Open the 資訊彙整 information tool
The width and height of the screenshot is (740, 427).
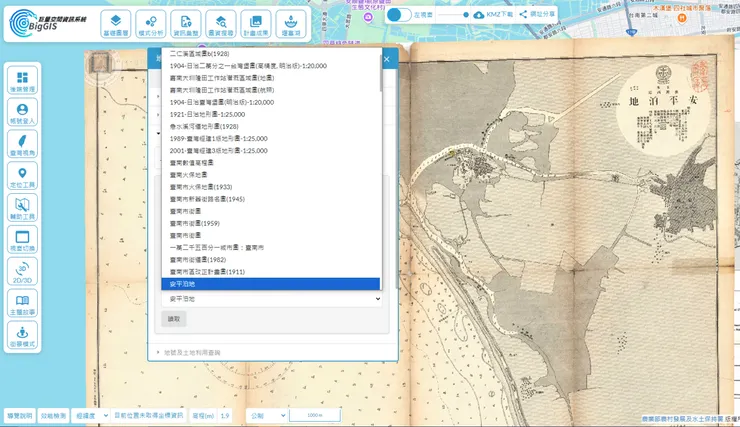(186, 24)
